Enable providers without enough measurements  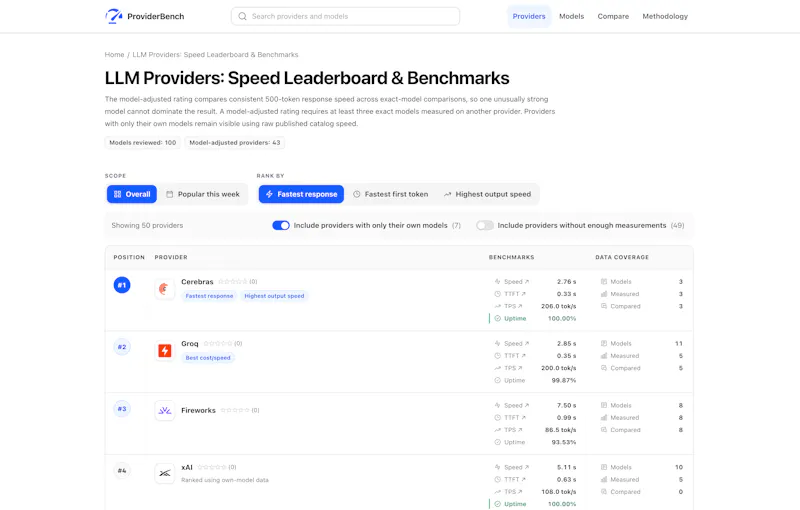click(x=485, y=225)
